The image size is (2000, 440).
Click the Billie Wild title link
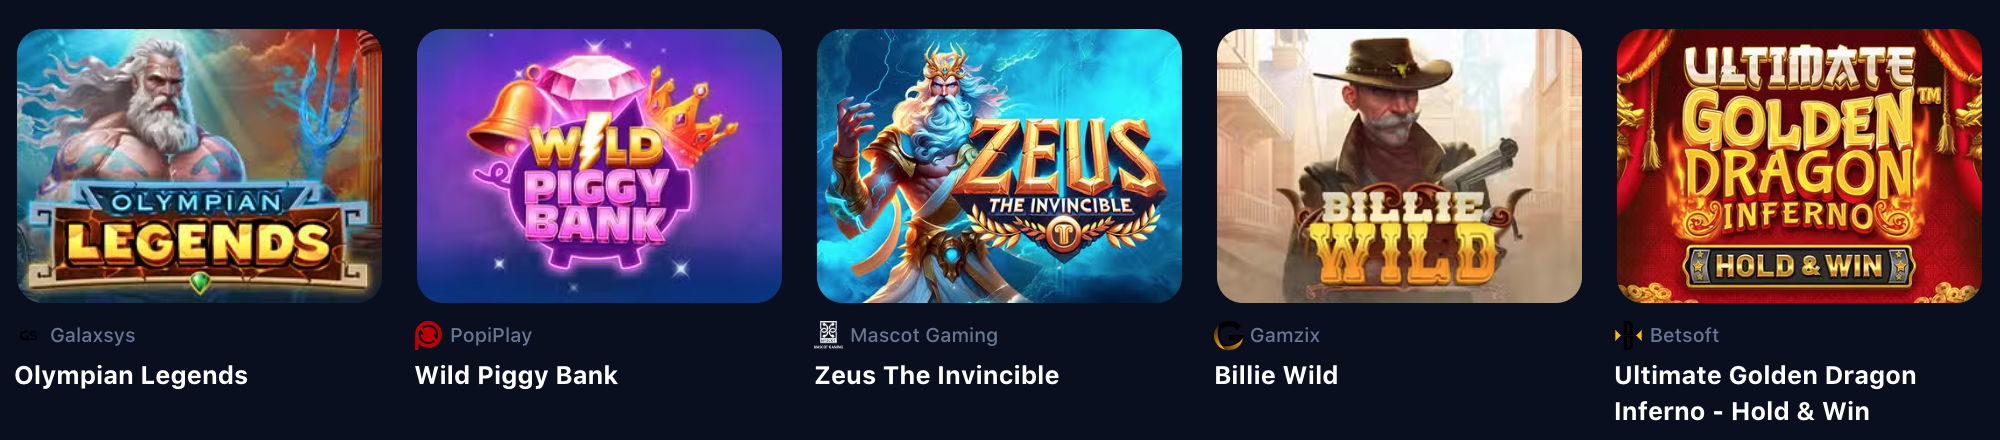tap(1276, 376)
